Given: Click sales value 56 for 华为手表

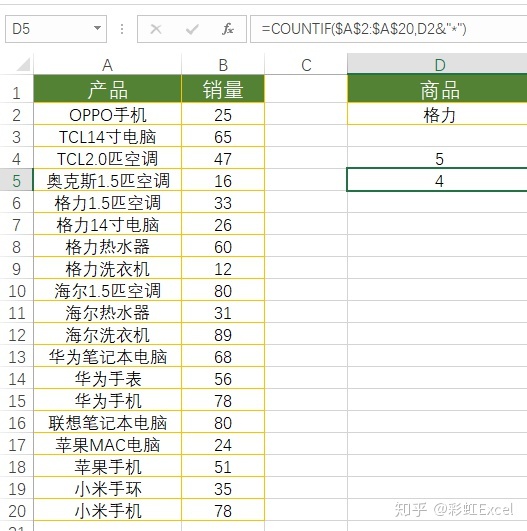Looking at the screenshot, I should click(223, 379).
